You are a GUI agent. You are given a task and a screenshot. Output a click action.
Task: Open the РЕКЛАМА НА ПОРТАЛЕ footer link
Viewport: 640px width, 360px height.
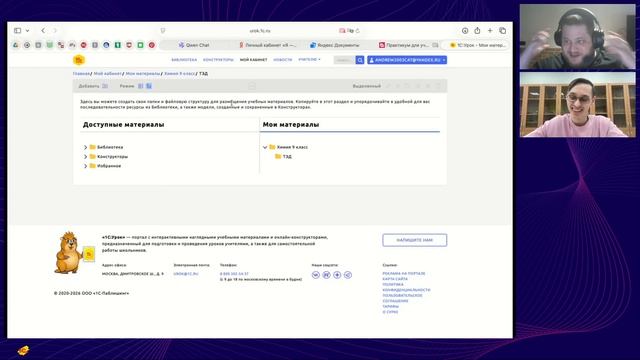tap(404, 273)
